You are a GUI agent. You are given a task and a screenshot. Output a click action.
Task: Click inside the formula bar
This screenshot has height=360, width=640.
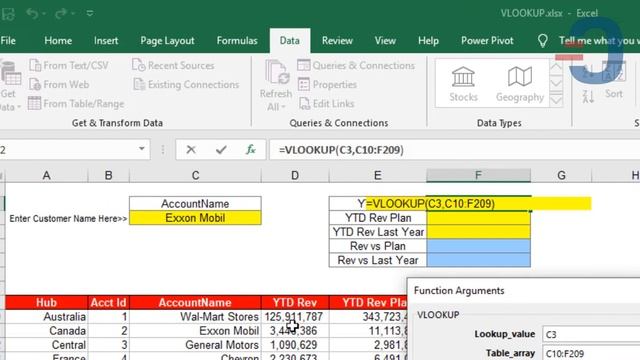454,150
